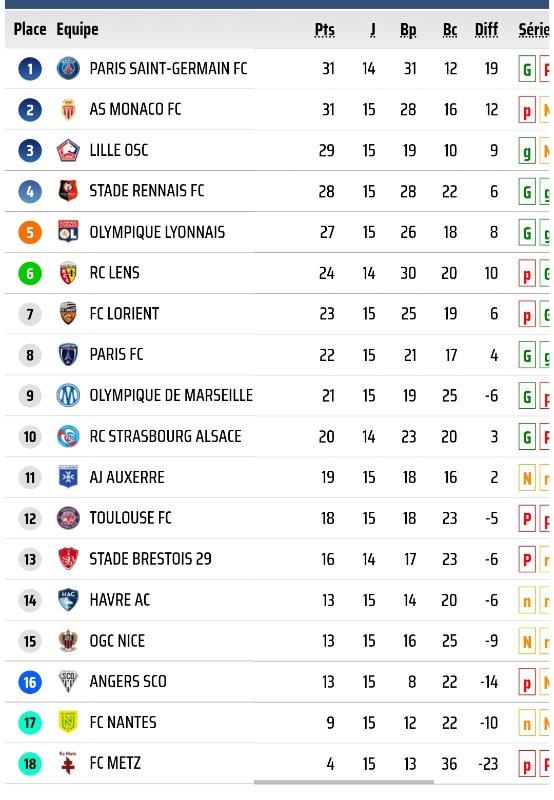Click the orange place 5 badge

point(30,232)
